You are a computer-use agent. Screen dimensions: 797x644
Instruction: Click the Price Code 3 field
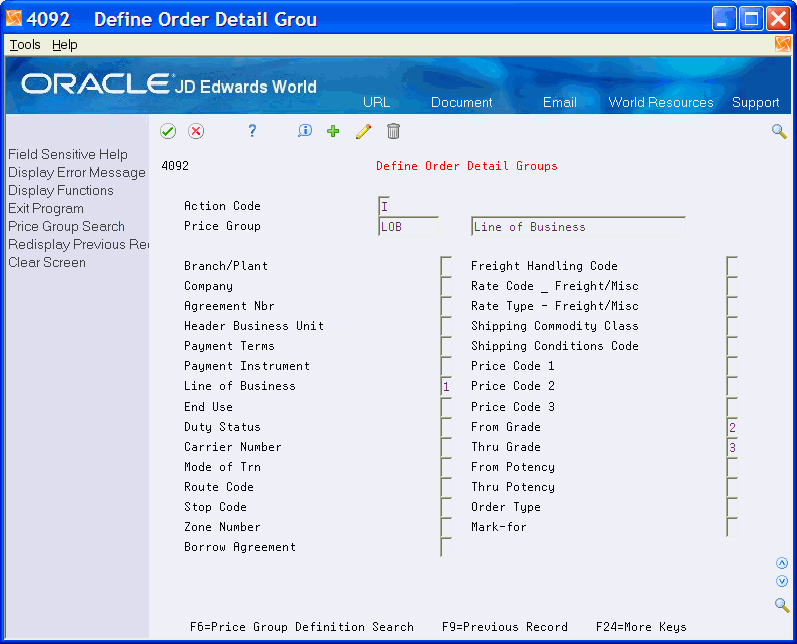pyautogui.click(x=732, y=407)
